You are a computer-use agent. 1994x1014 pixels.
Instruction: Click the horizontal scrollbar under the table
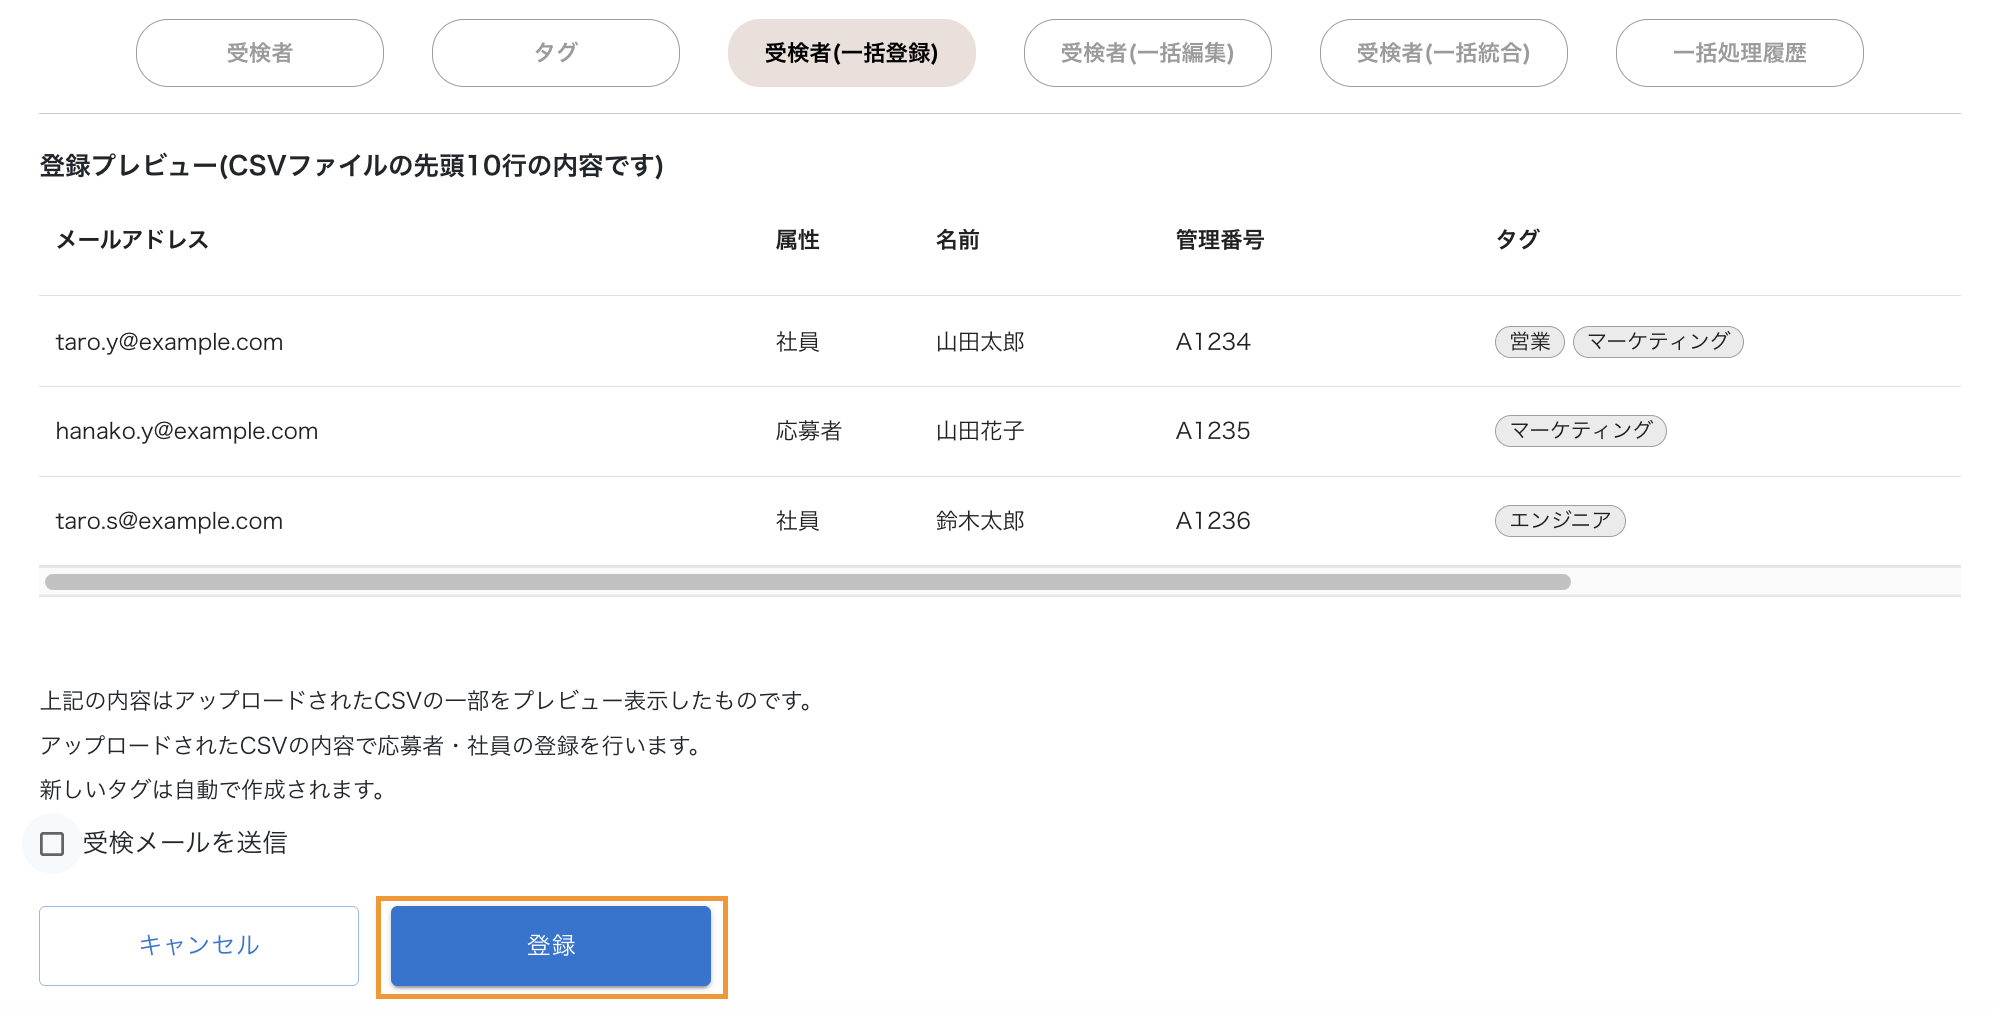pyautogui.click(x=808, y=582)
